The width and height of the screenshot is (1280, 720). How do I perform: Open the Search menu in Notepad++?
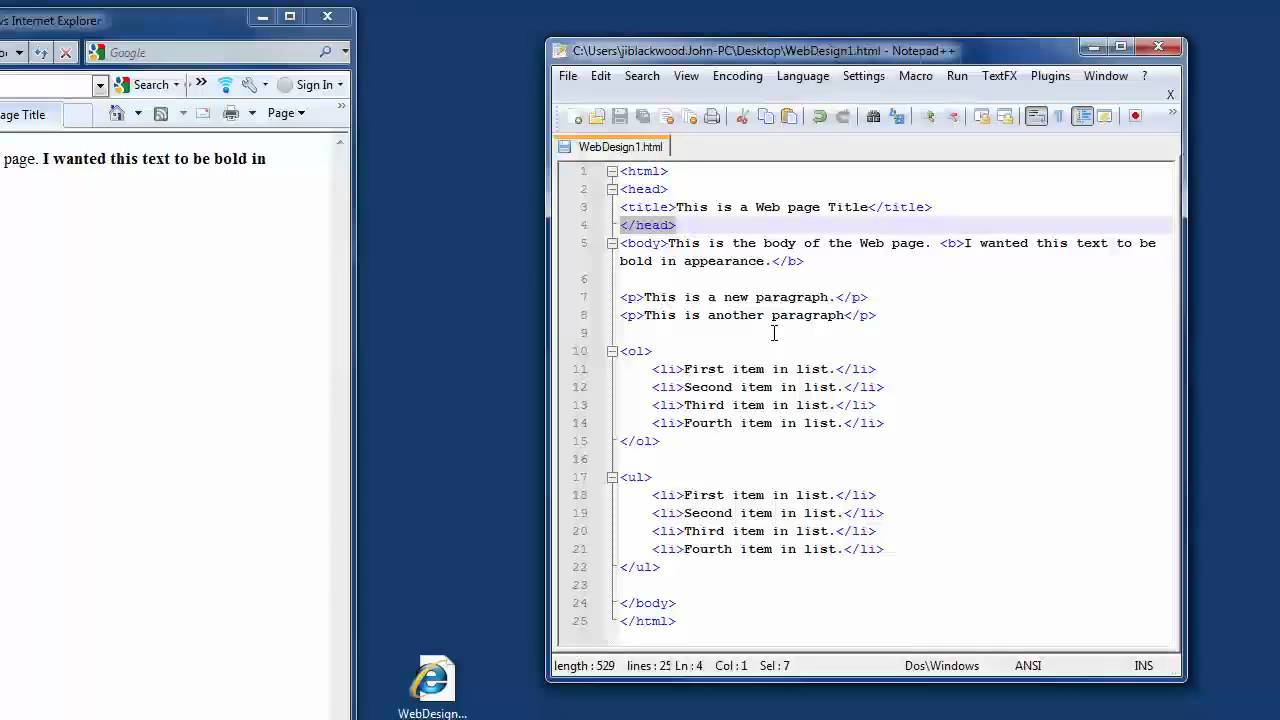click(642, 76)
